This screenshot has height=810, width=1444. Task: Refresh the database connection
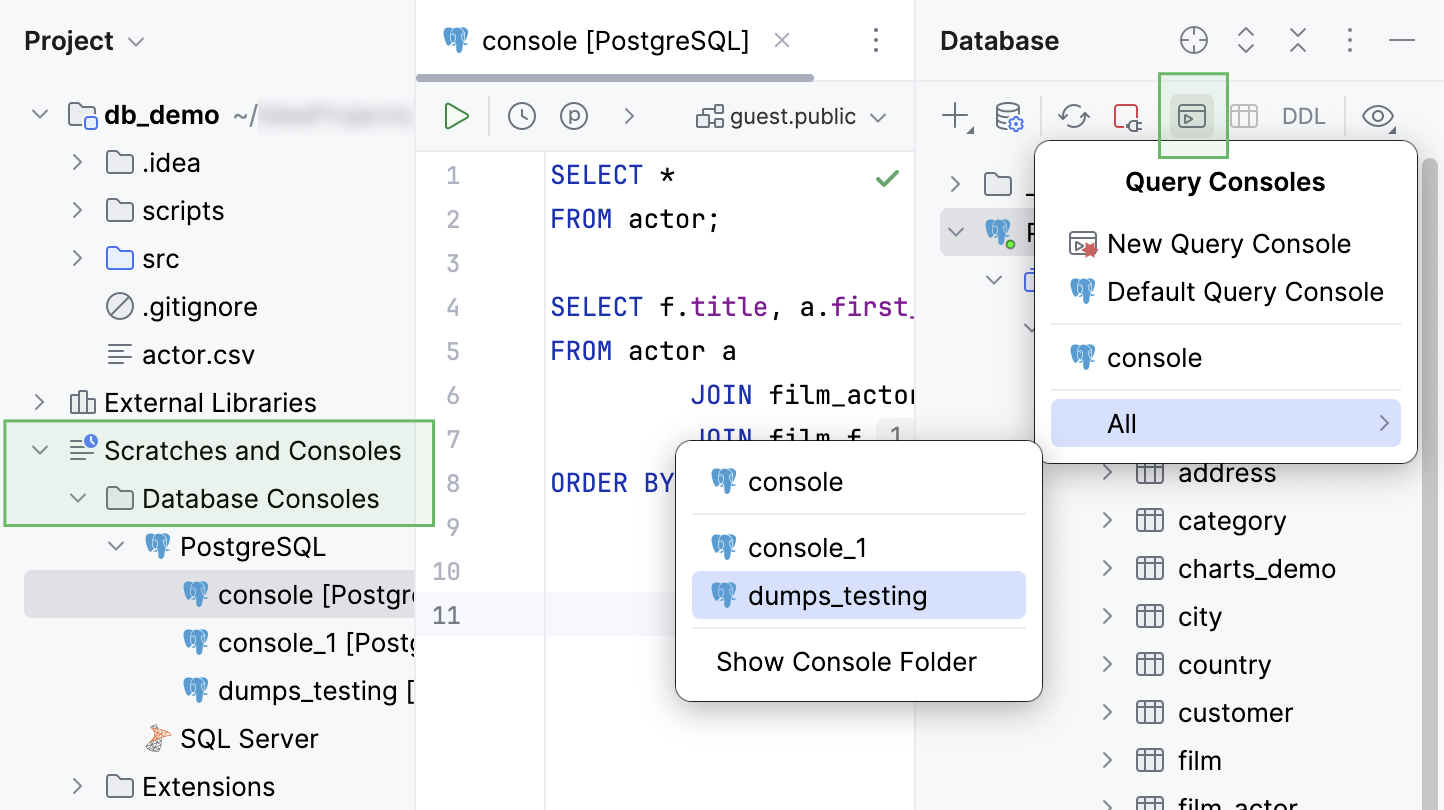[1073, 115]
